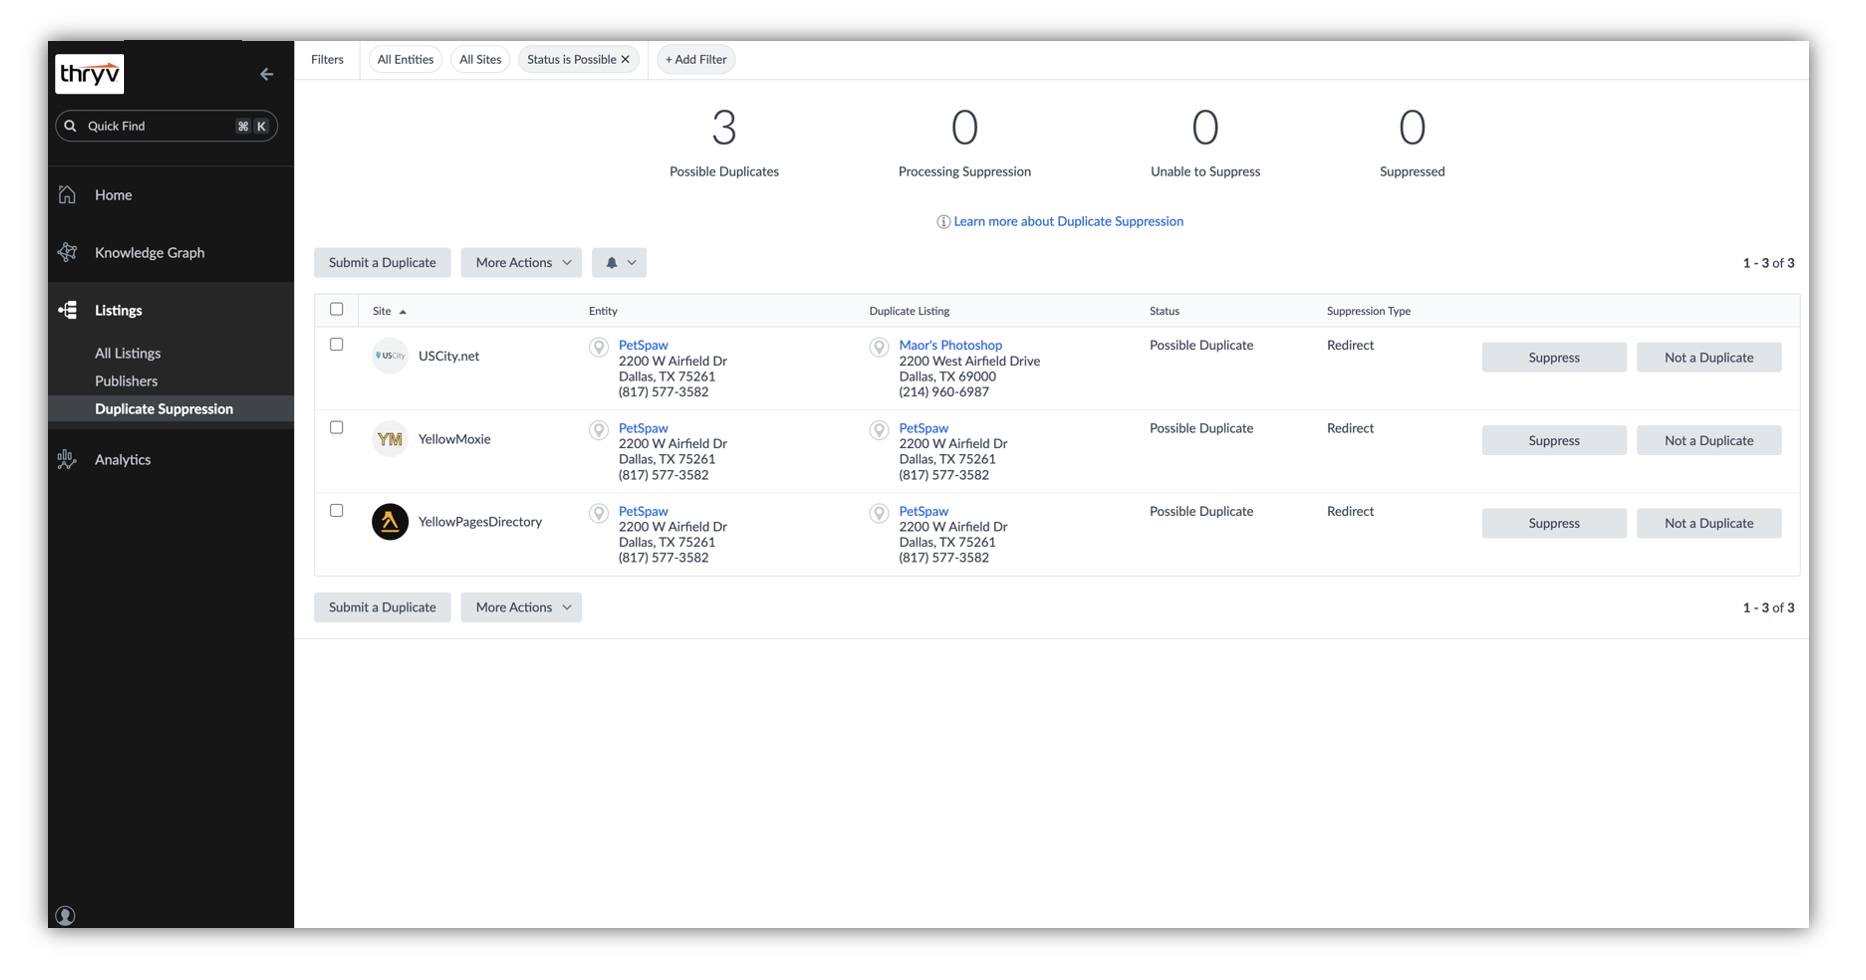Click the Status column header
The image size is (1866, 980).
(x=1164, y=311)
